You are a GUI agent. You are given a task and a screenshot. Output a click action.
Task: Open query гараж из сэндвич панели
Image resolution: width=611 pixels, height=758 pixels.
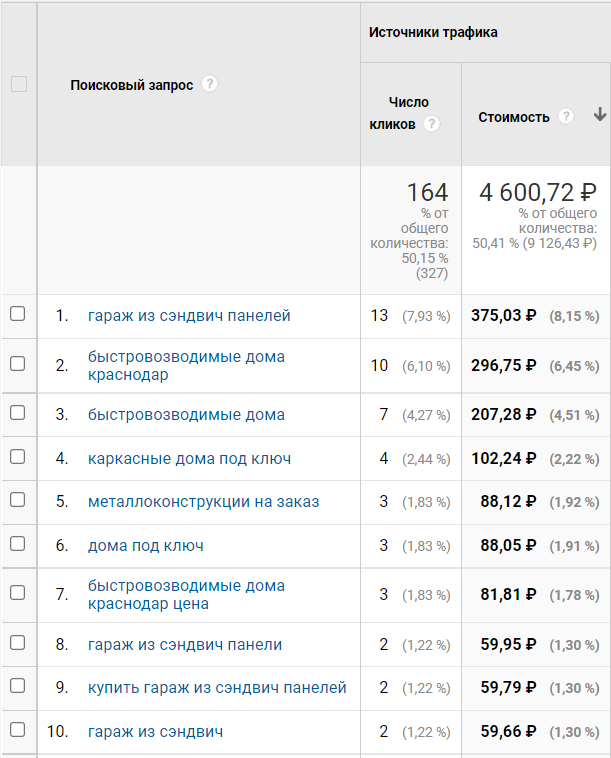[x=185, y=644]
